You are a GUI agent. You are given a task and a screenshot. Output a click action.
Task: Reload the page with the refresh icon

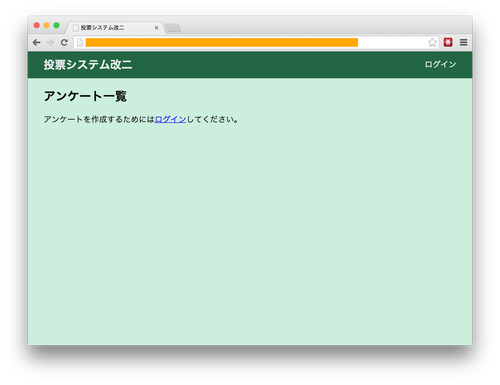pos(64,42)
